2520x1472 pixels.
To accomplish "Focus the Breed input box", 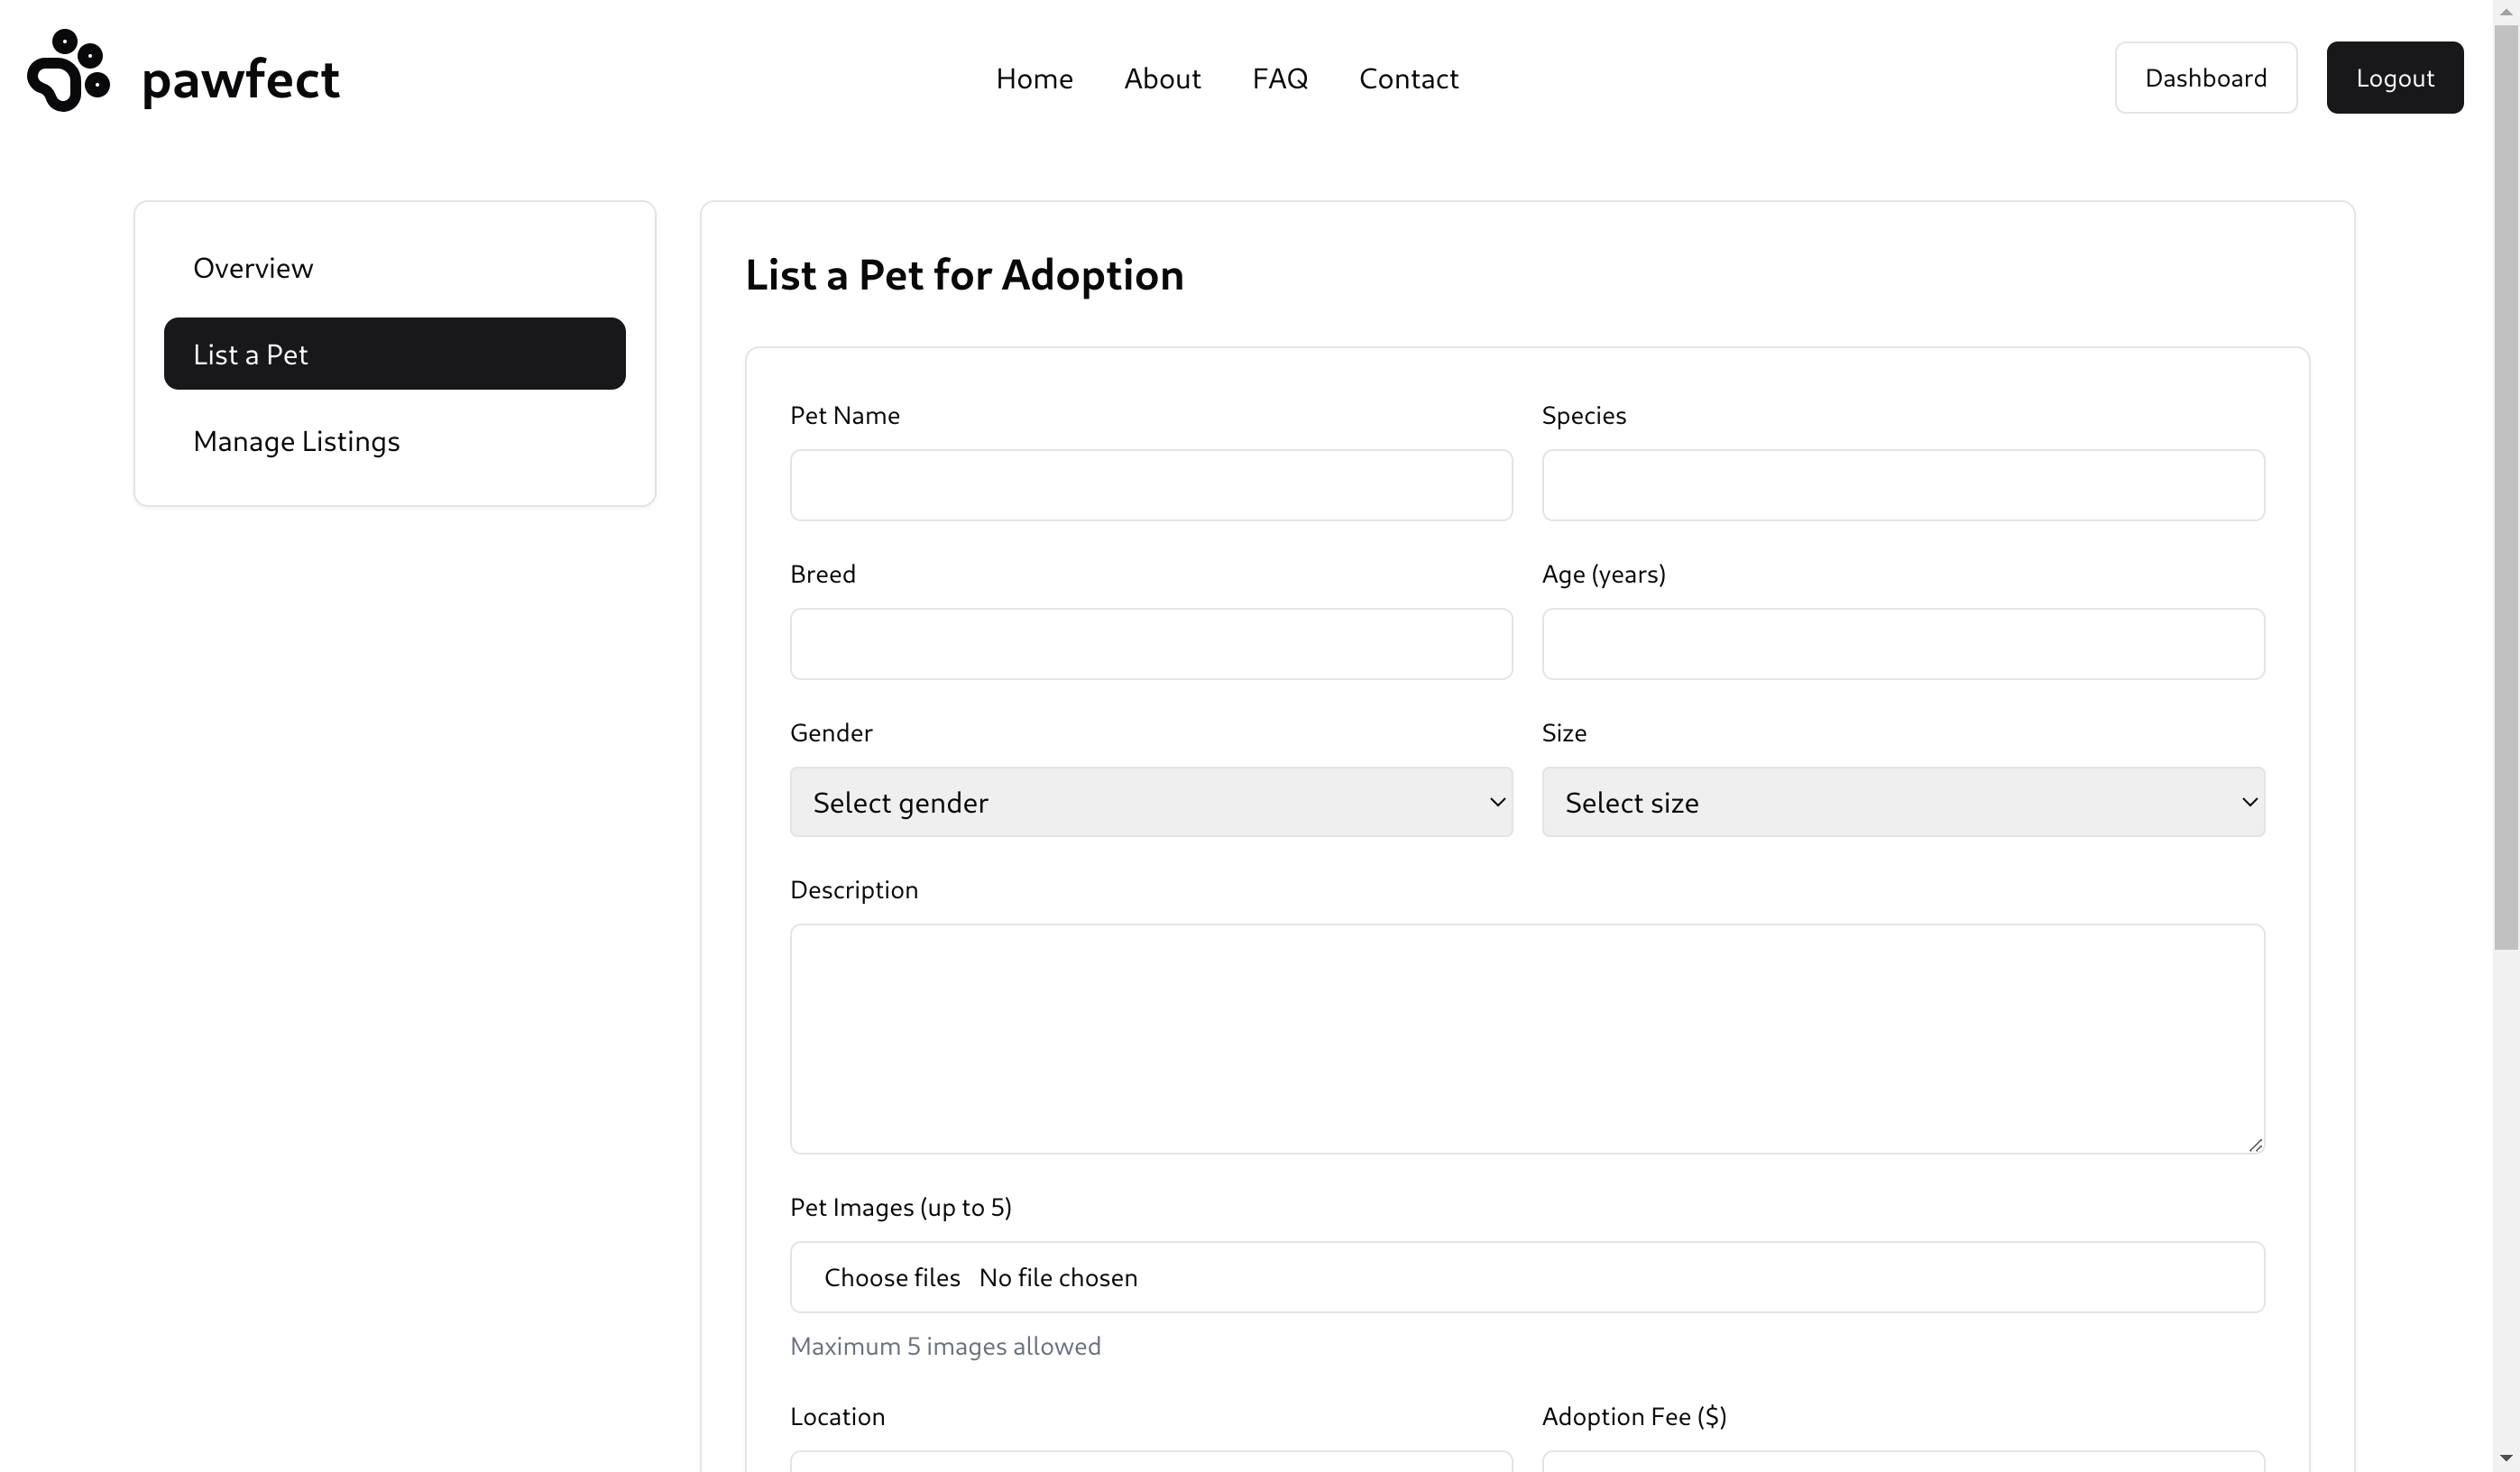I will 1151,644.
